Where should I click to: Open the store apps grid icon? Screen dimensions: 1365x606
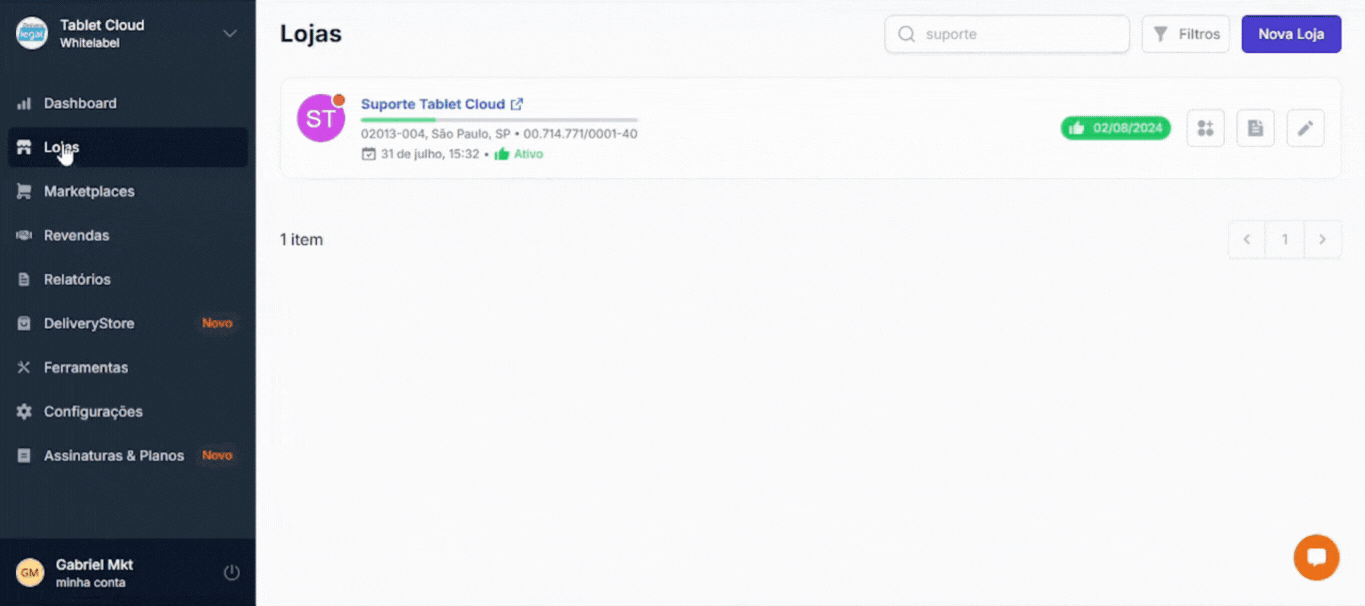coord(1205,128)
